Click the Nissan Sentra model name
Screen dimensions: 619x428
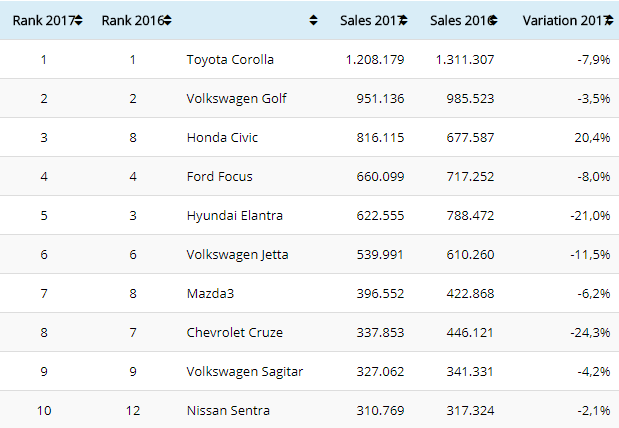tap(228, 411)
